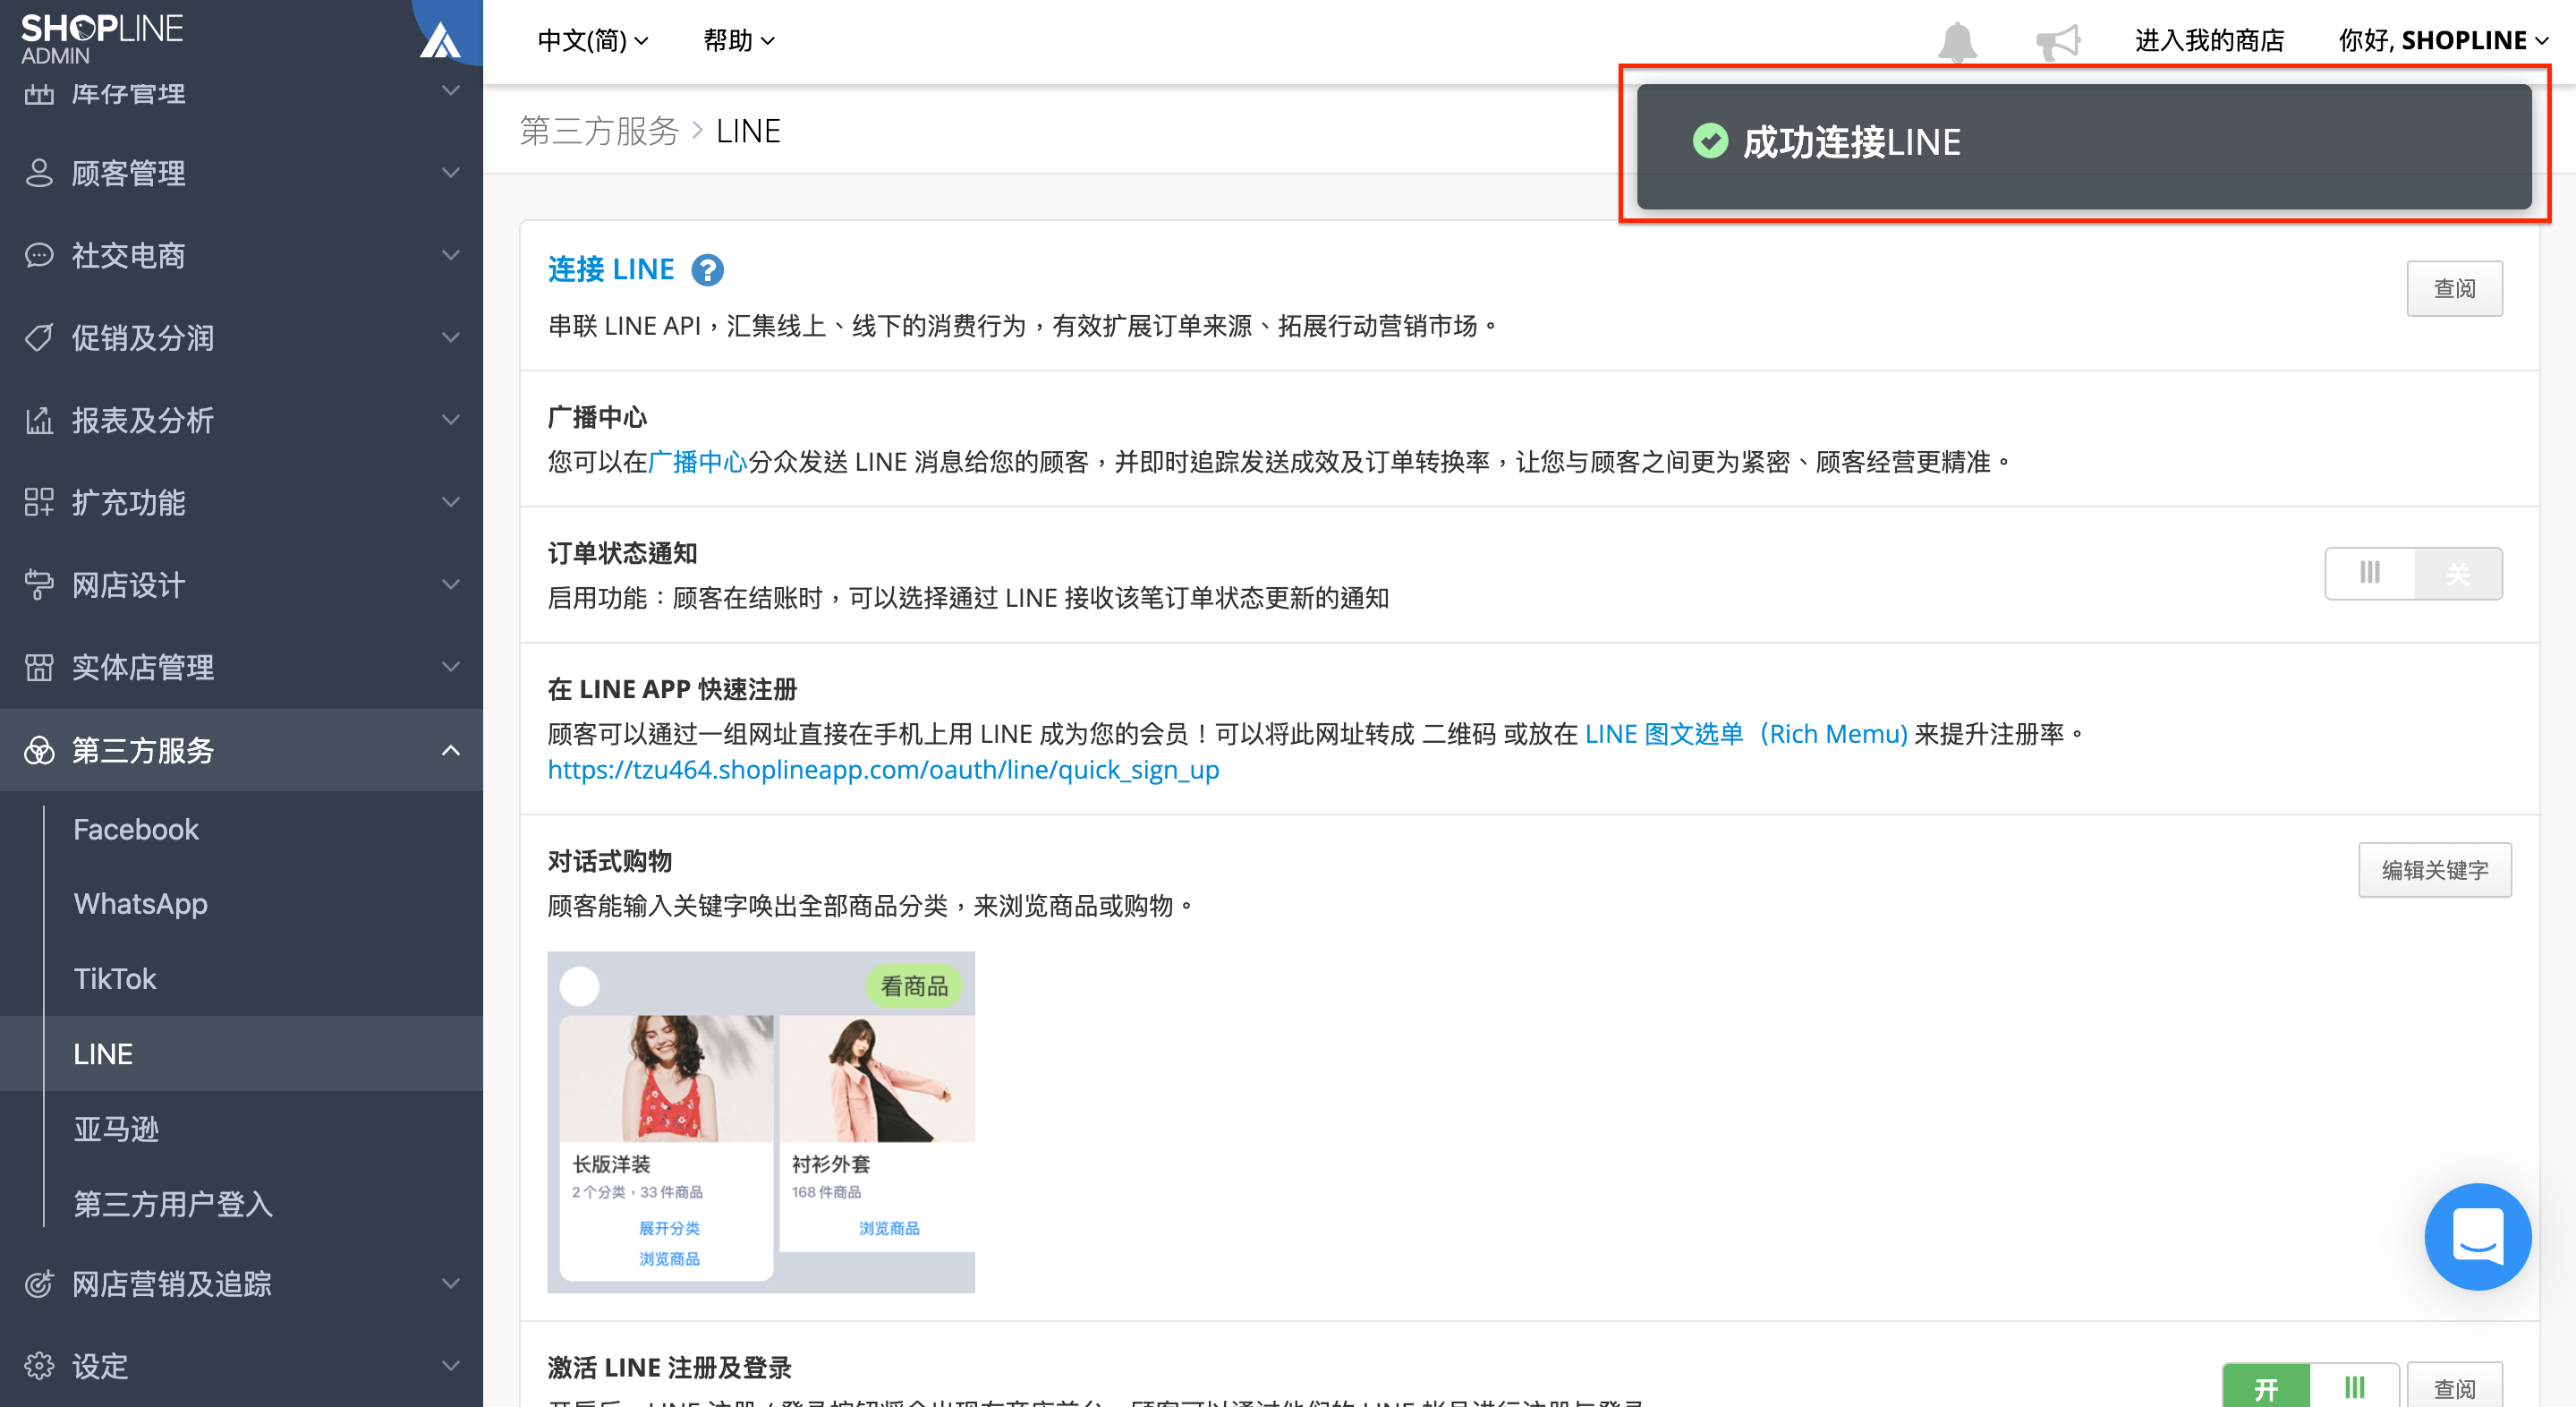Open the LINE 图文选单 (Rich Memu) link
Image resolution: width=2576 pixels, height=1407 pixels.
tap(1746, 734)
